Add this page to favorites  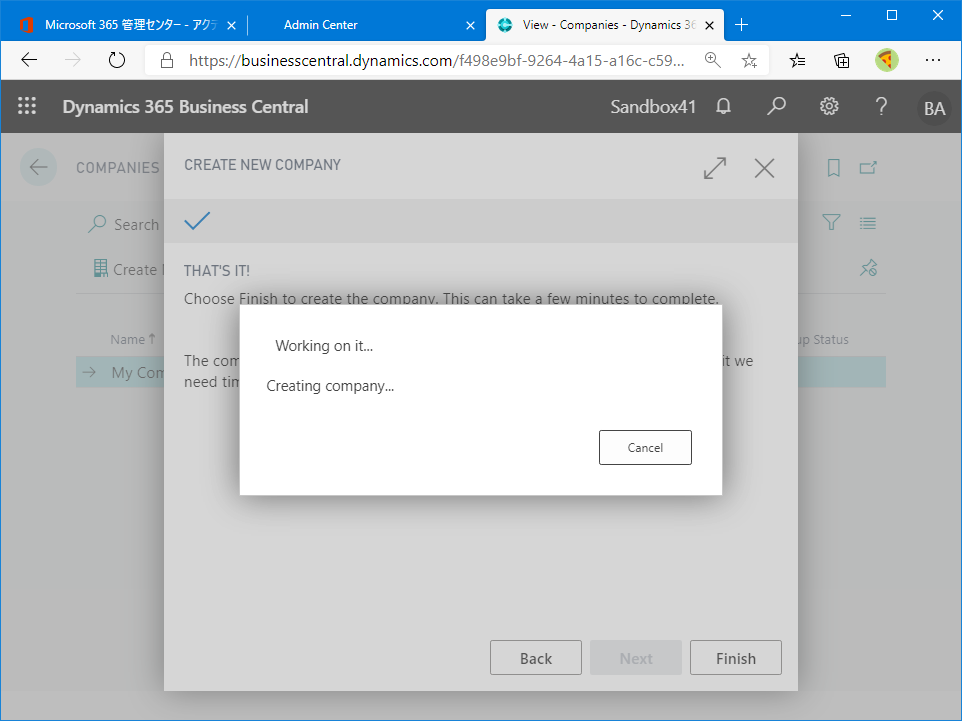[x=748, y=60]
